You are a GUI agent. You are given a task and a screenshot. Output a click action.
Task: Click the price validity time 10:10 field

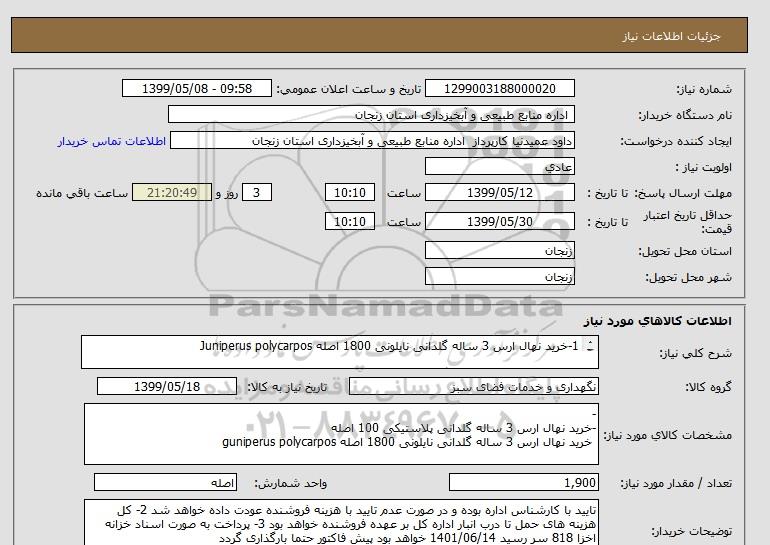point(350,221)
